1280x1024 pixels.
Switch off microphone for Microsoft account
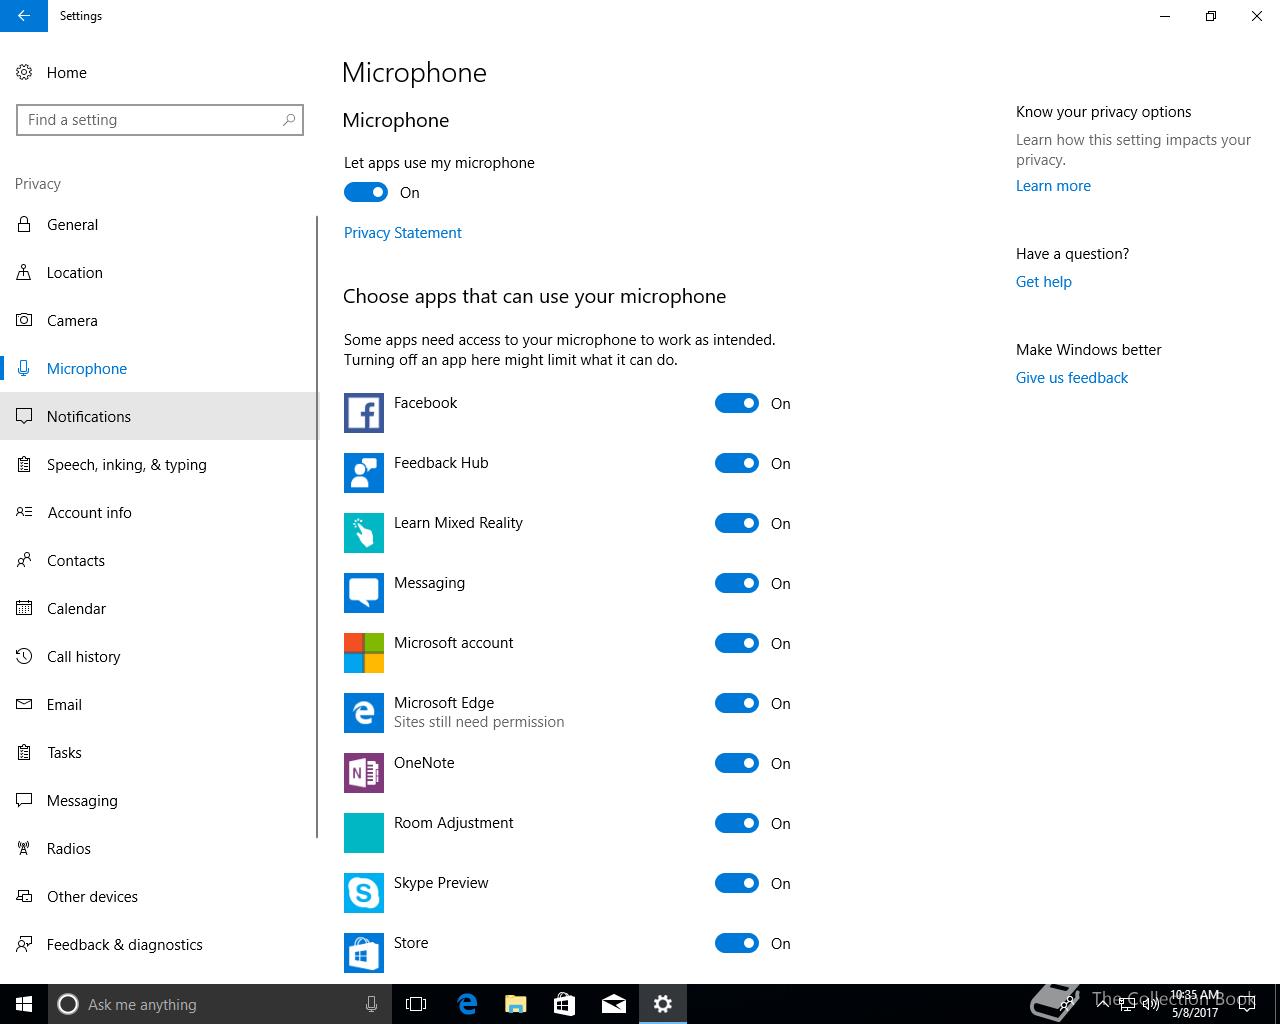[737, 643]
